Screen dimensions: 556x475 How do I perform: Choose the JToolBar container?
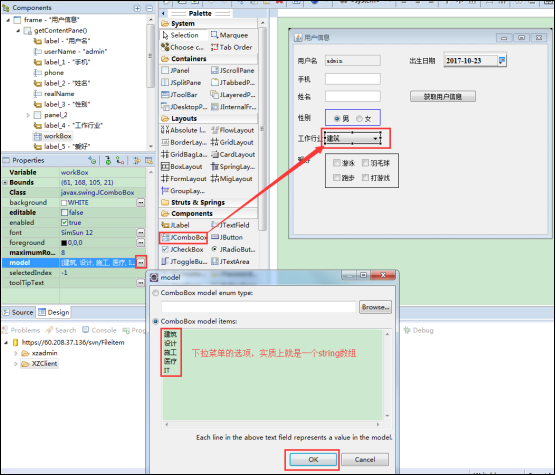(x=179, y=95)
